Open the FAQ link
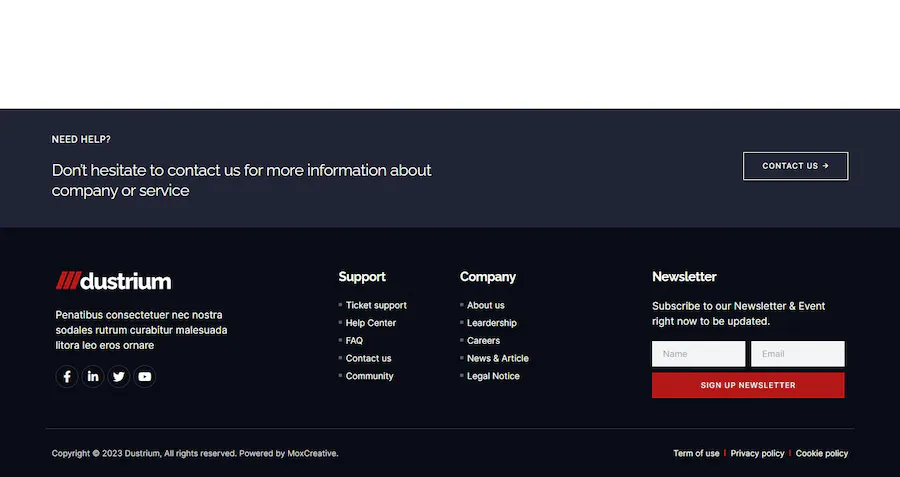Viewport: 900px width, 477px height. point(354,340)
